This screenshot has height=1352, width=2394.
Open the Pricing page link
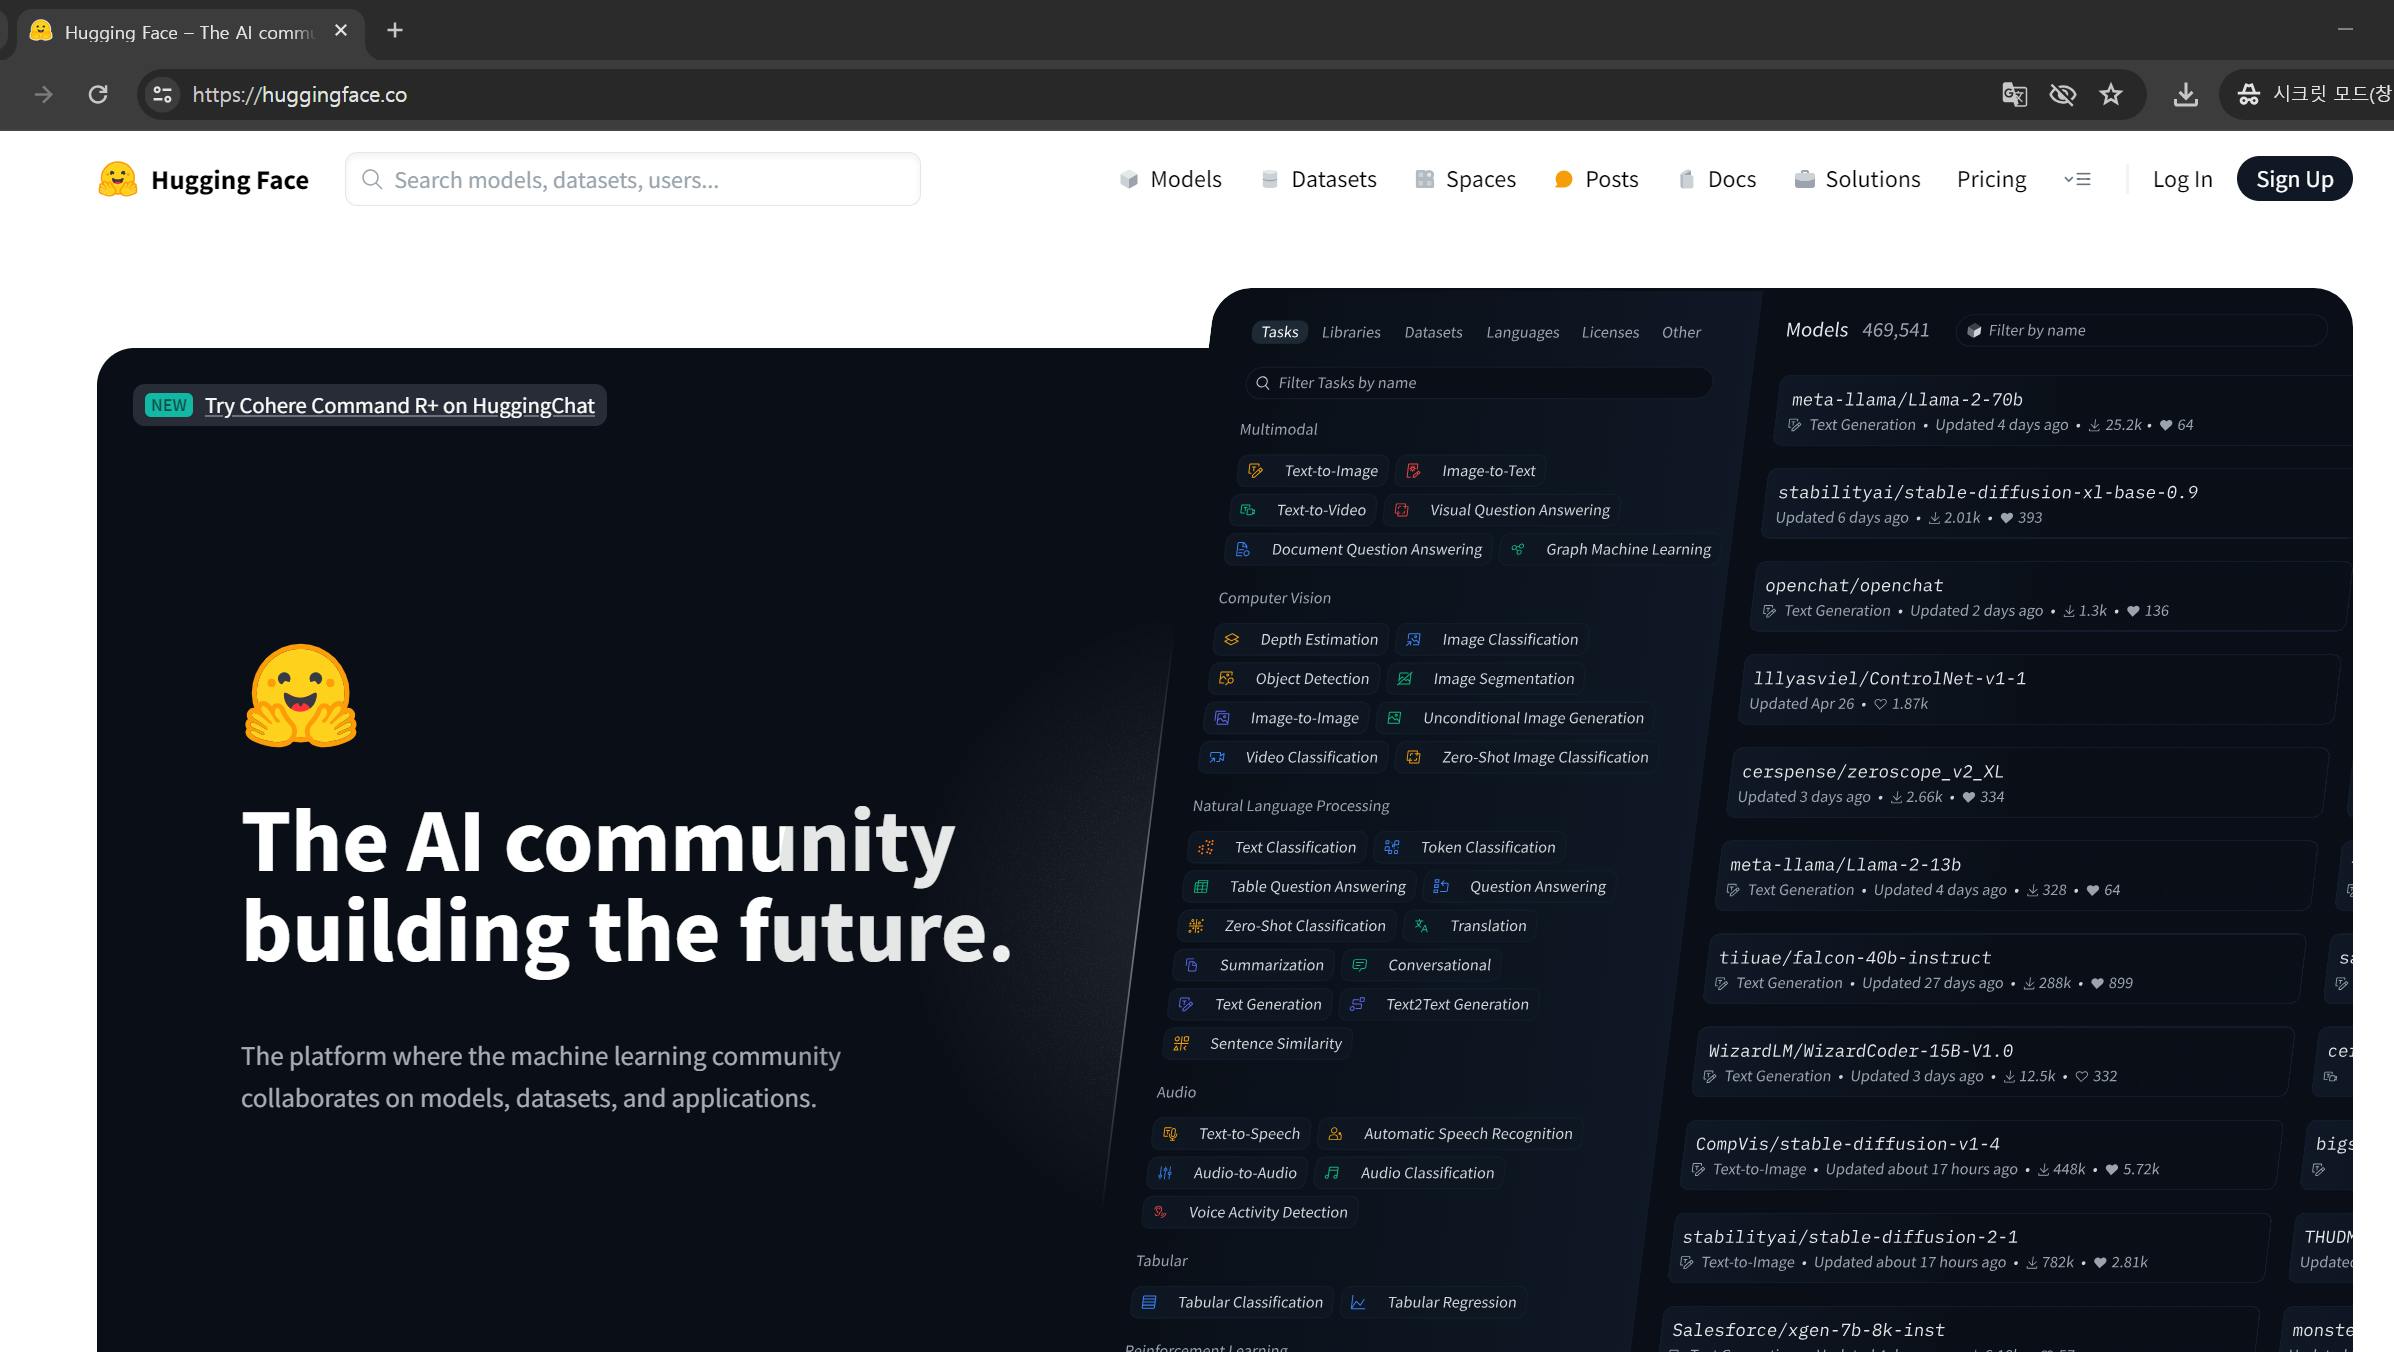click(1991, 180)
